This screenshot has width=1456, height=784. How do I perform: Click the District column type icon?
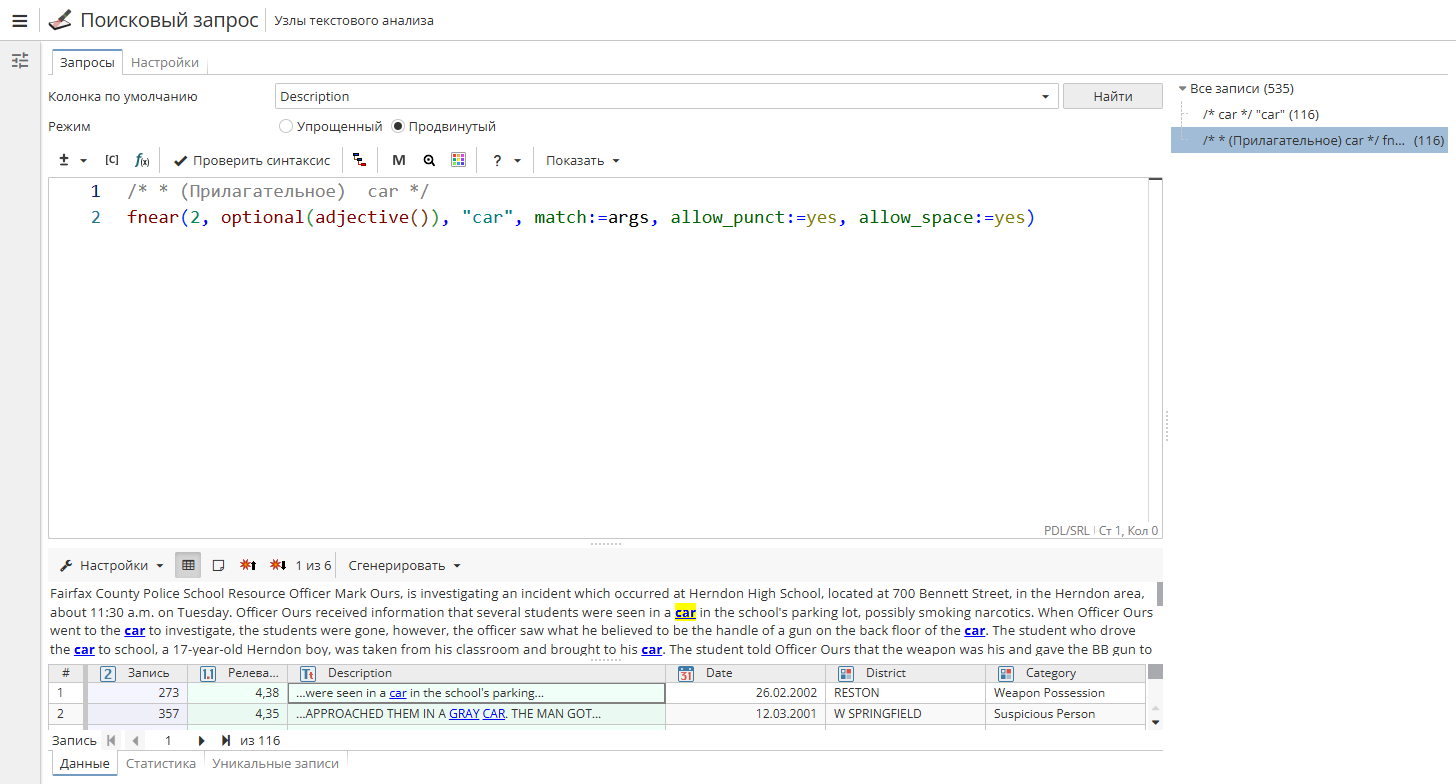coord(846,673)
